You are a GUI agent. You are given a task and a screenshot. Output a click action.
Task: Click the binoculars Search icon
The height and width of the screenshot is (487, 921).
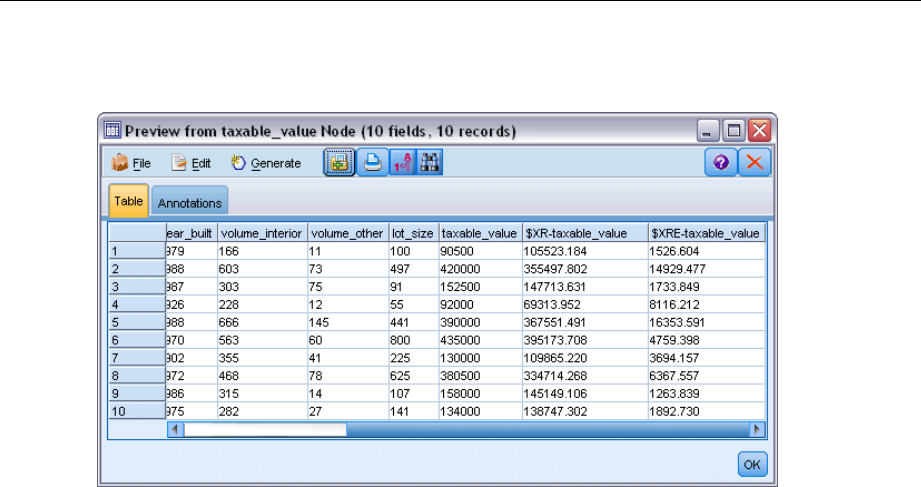(430, 163)
